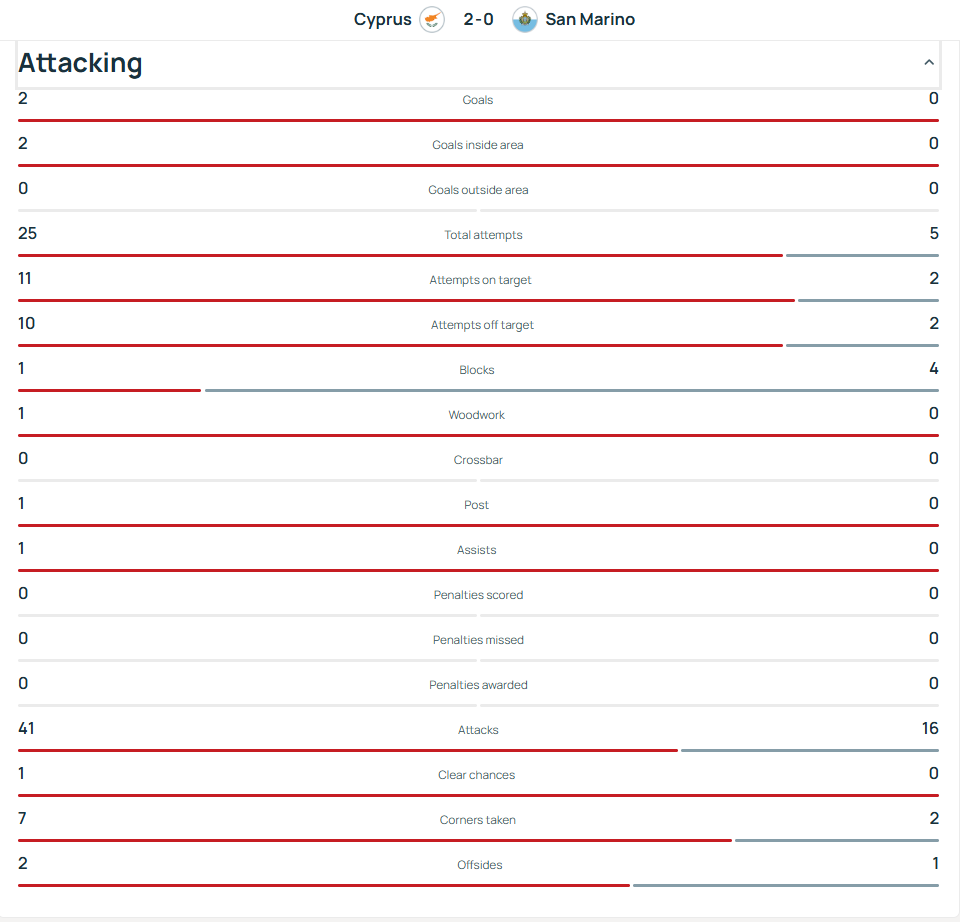Click Cyprus's 41 Attacks value

click(x=27, y=729)
